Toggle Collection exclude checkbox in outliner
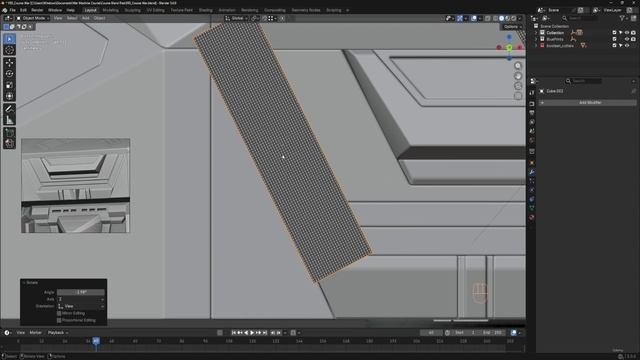 (x=614, y=33)
